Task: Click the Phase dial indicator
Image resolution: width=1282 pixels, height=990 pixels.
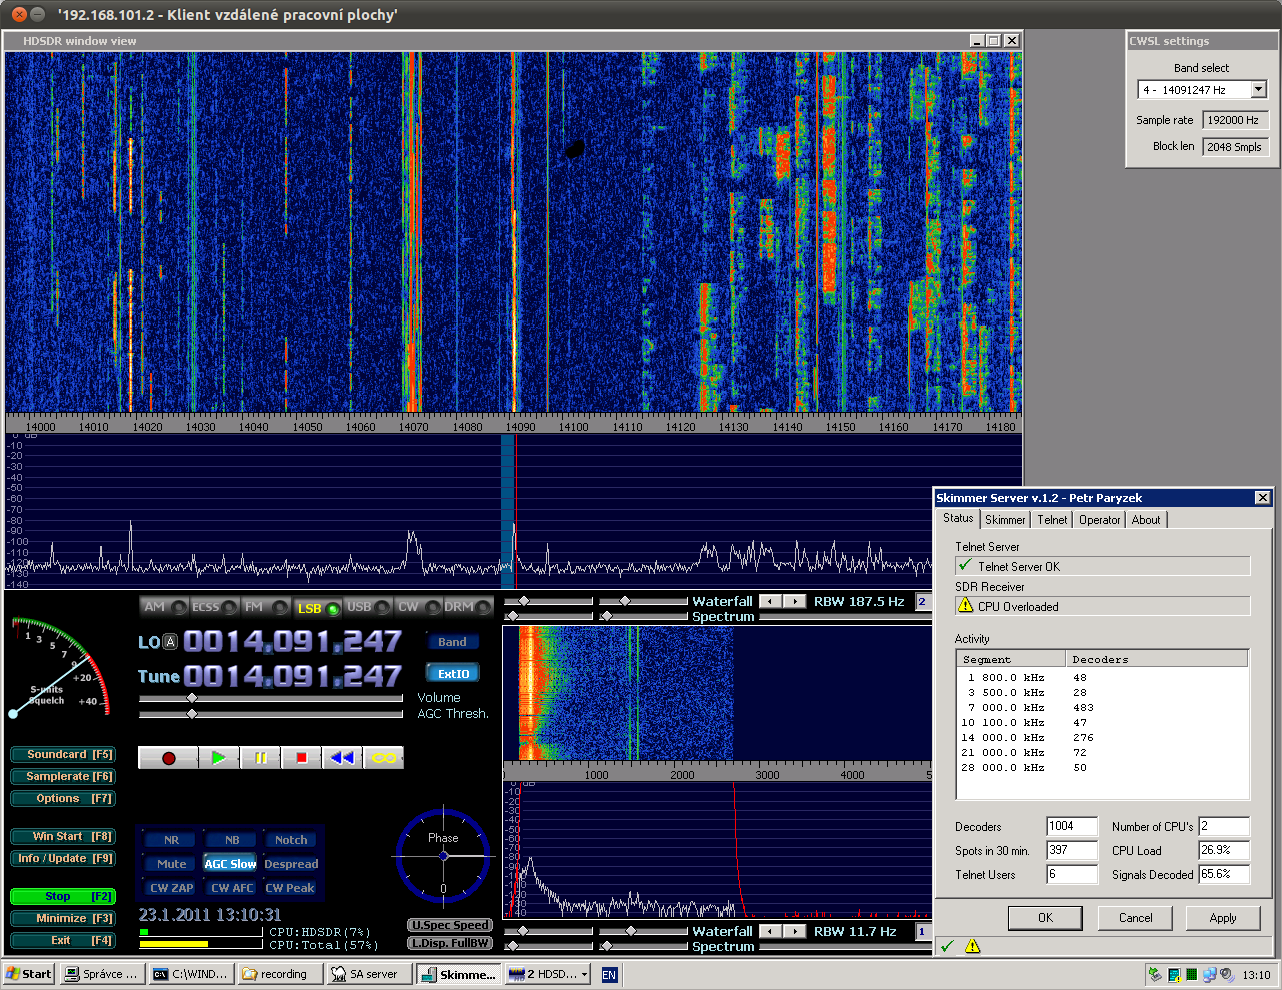Action: click(443, 857)
